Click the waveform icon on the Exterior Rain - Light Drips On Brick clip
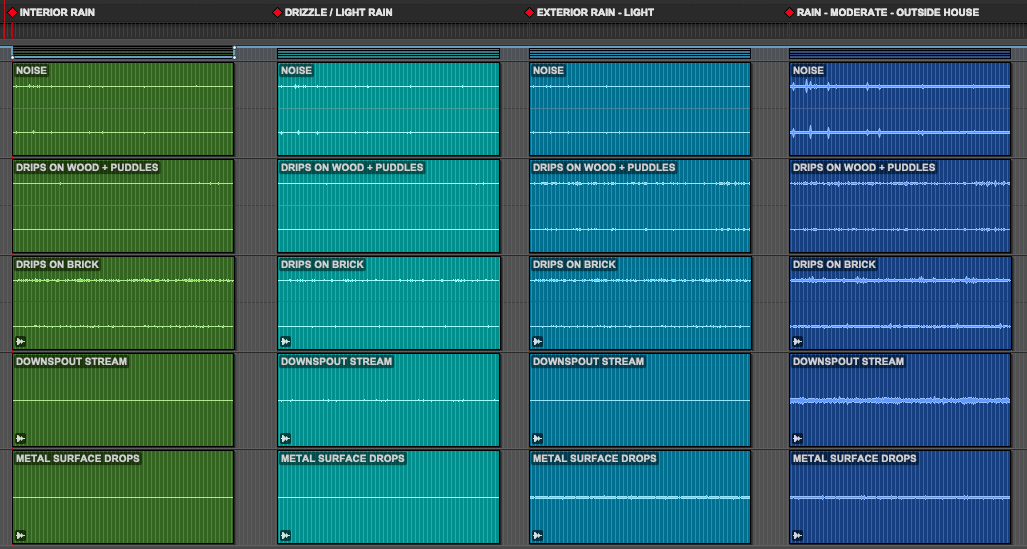 537,341
